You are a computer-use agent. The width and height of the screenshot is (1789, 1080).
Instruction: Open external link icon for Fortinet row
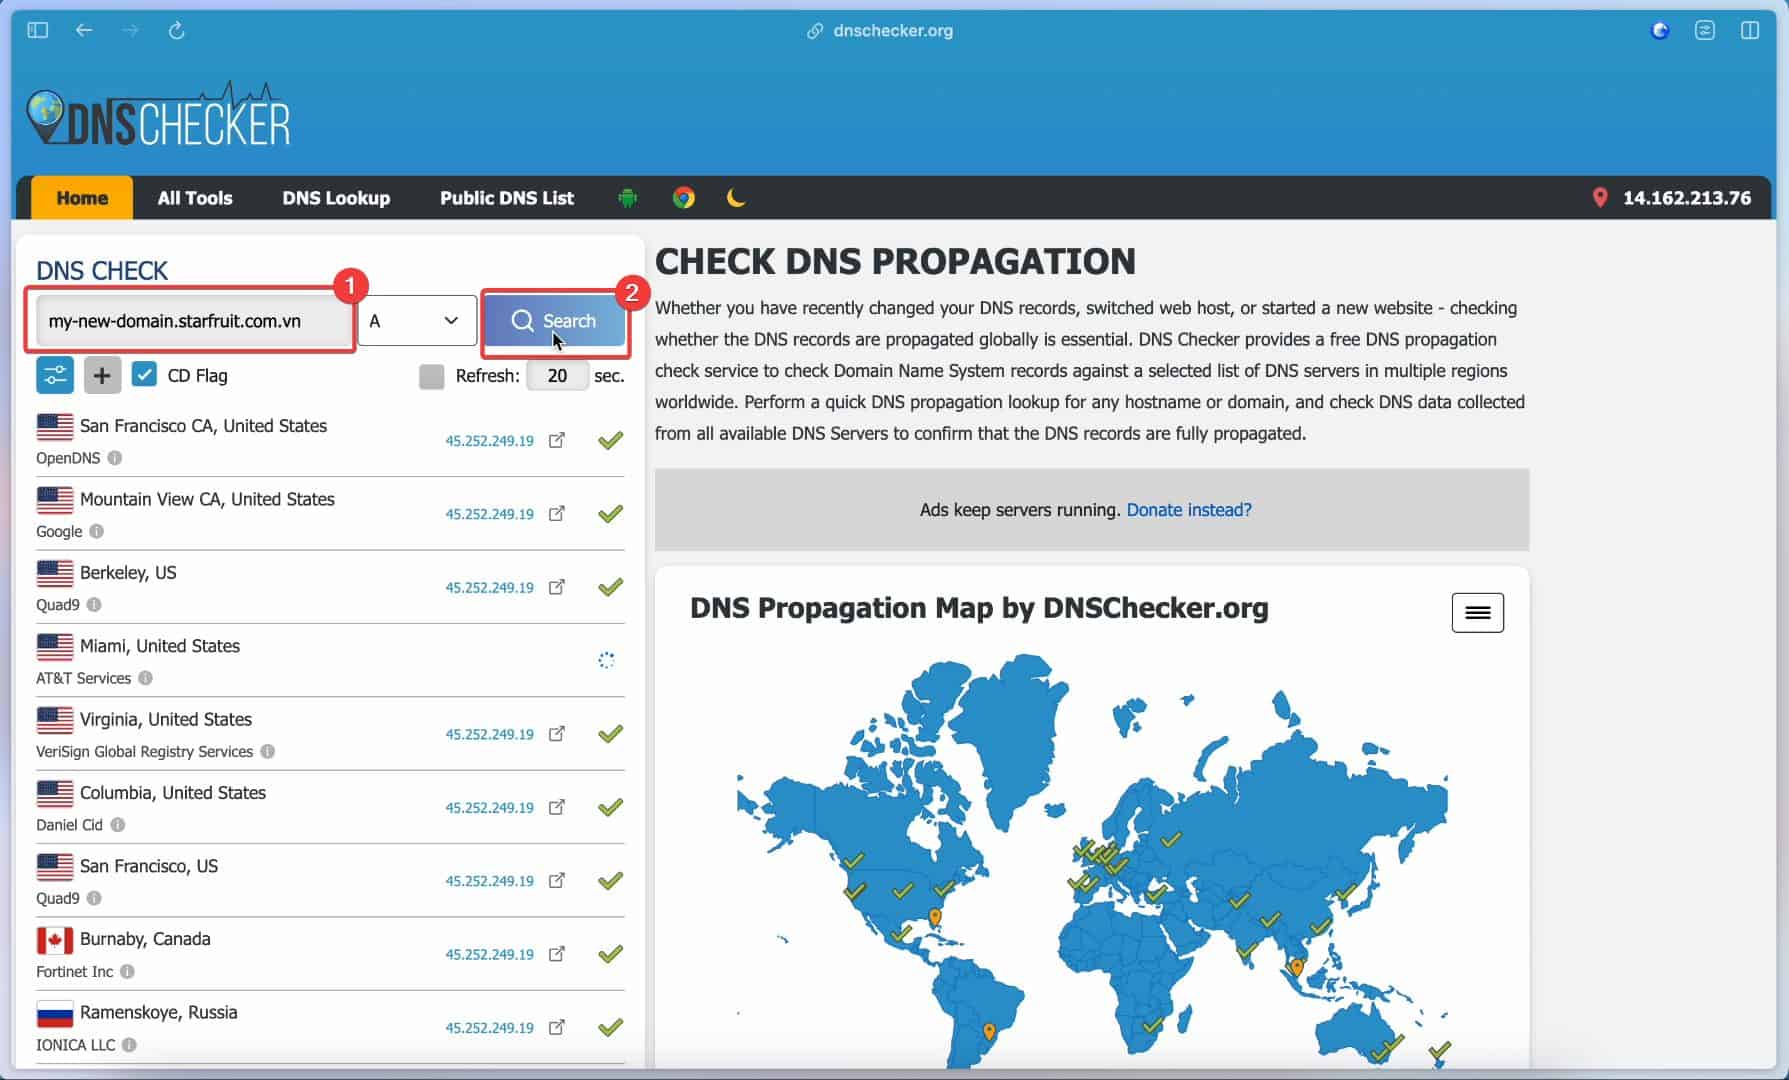(557, 954)
